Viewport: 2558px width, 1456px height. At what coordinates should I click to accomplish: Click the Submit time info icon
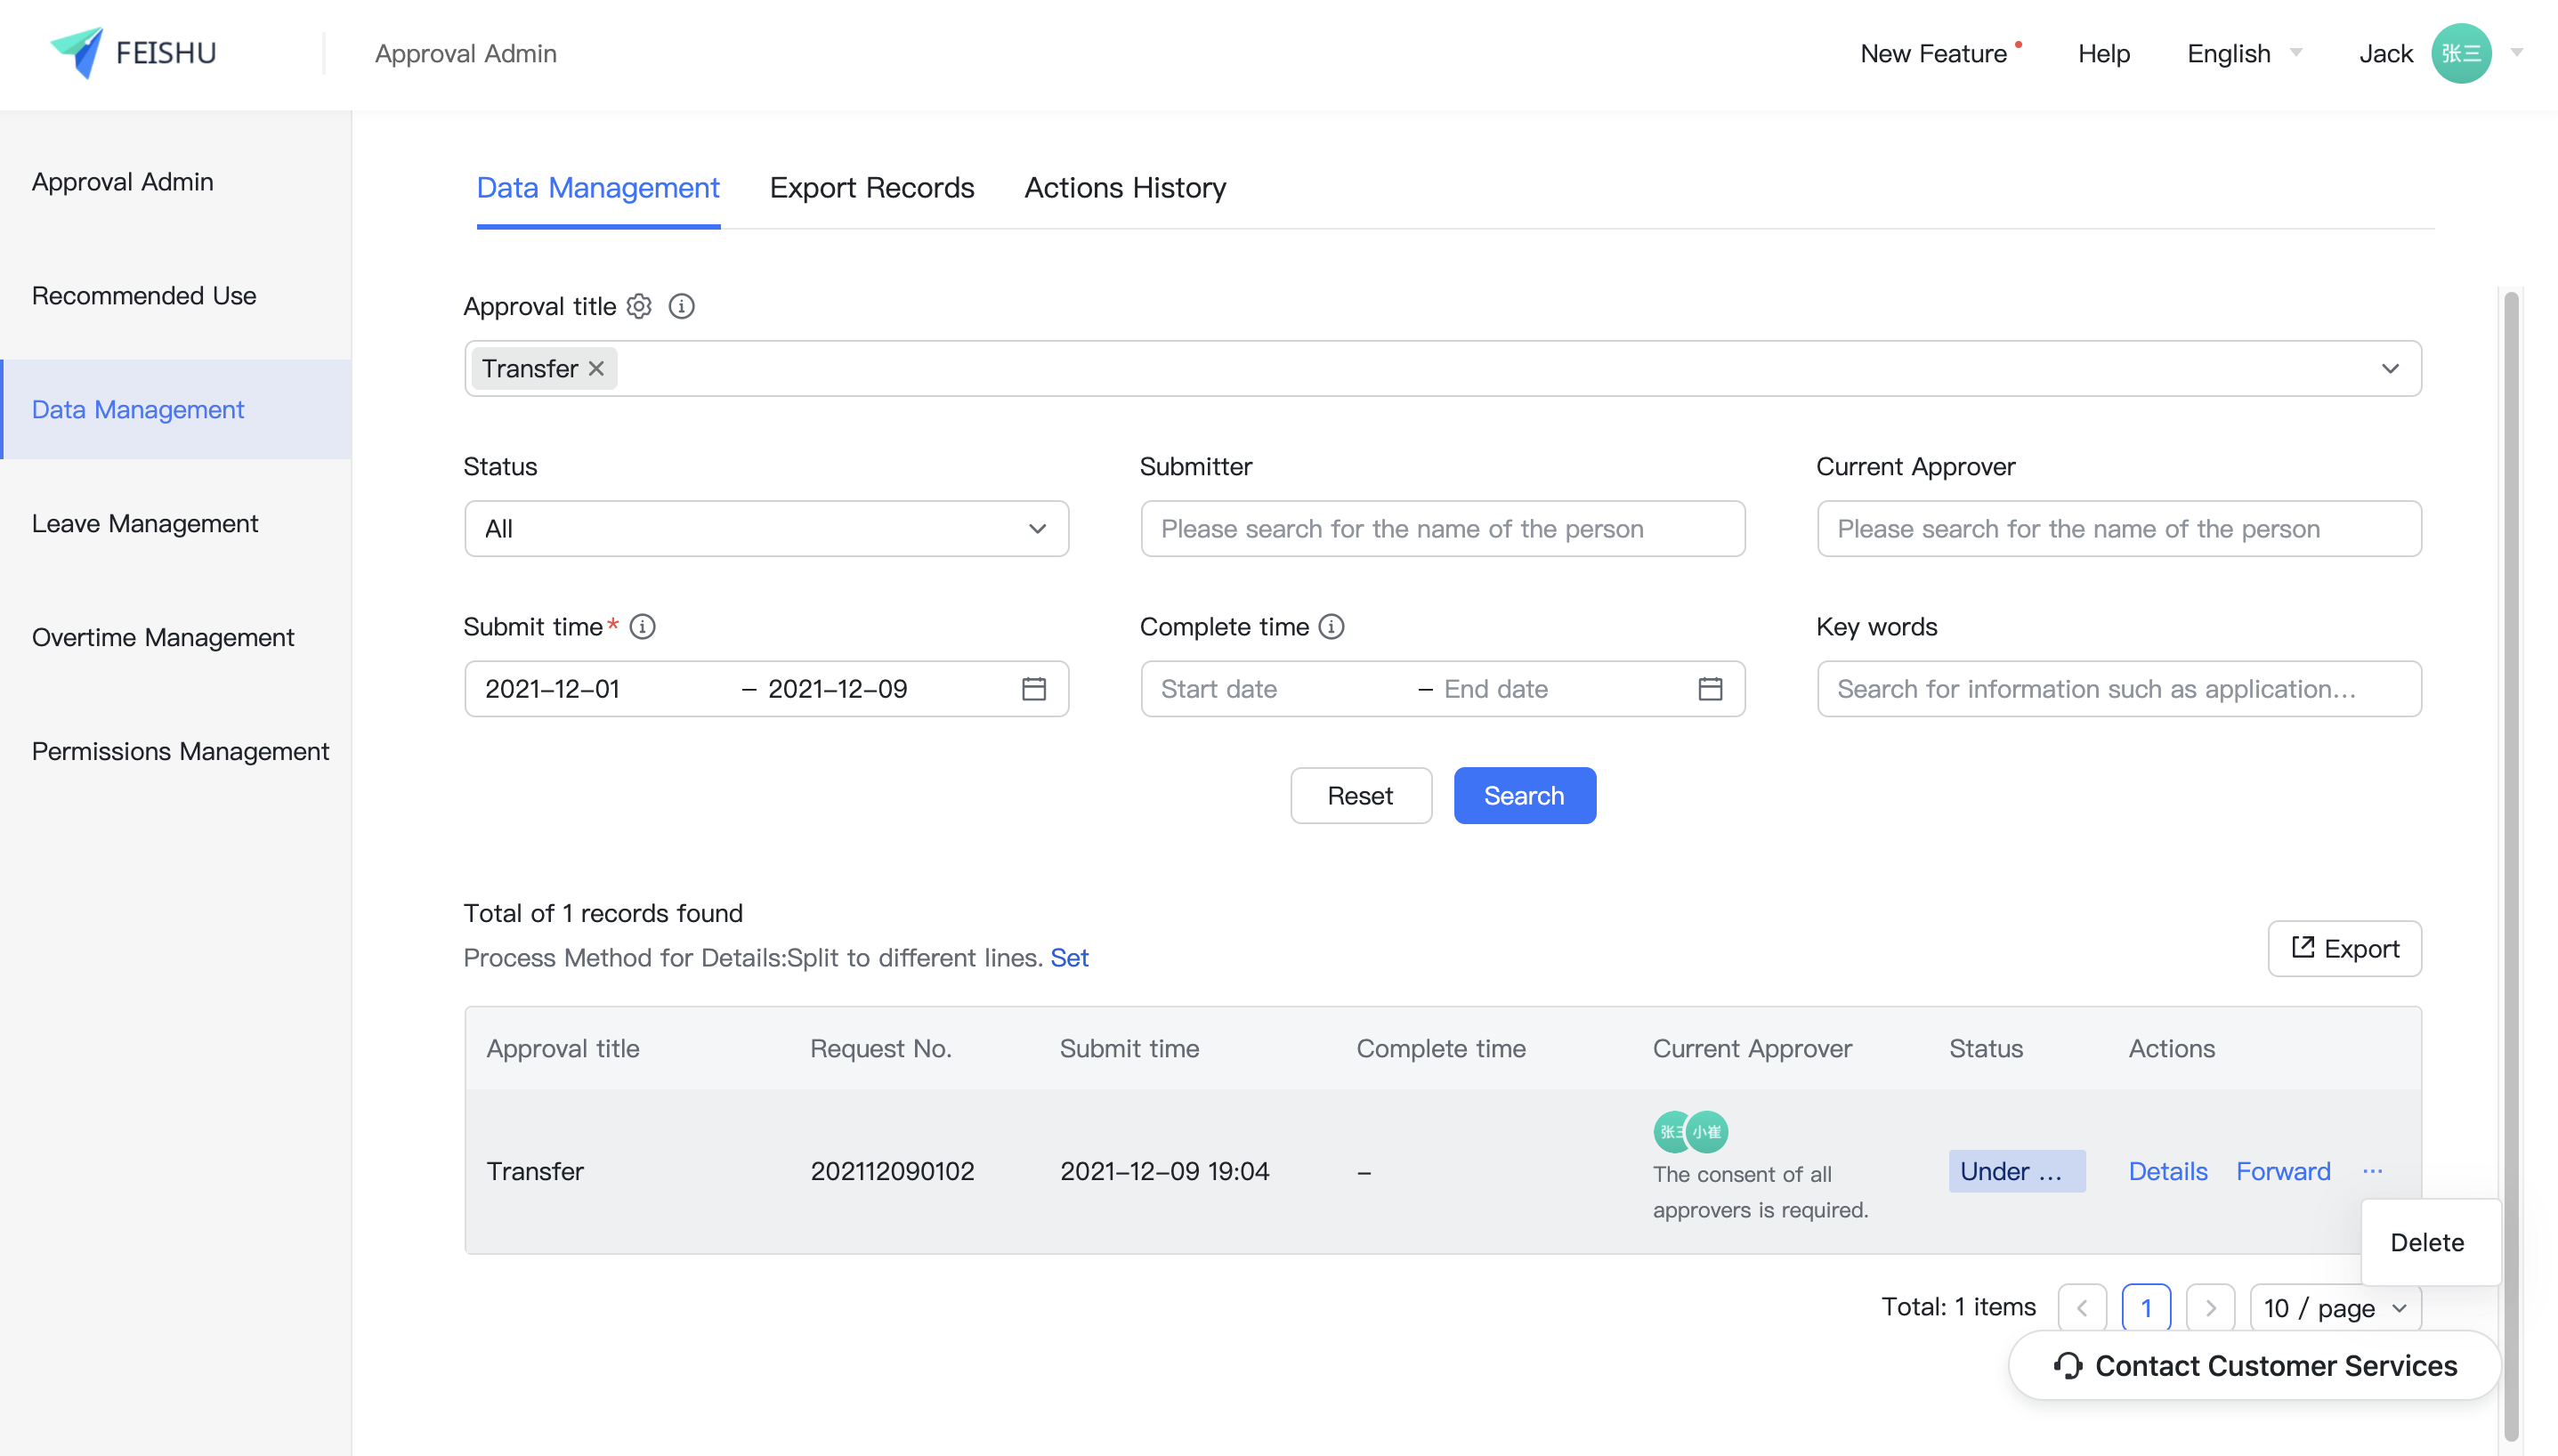[x=643, y=627]
